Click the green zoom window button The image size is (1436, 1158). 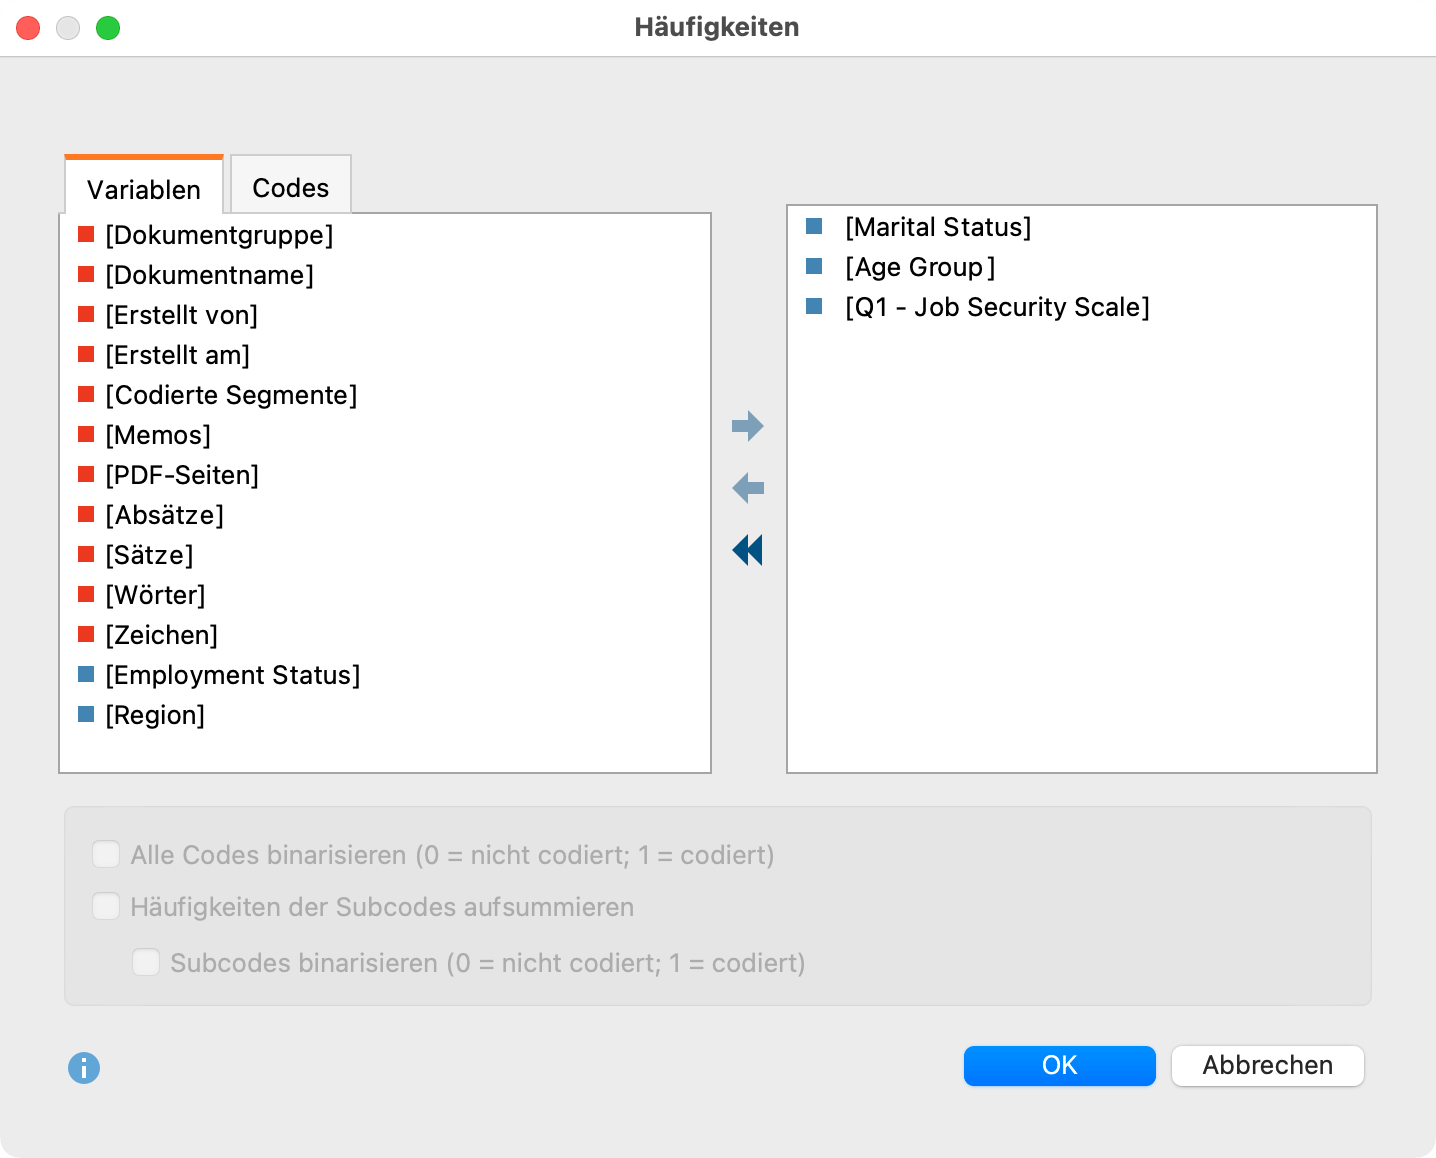108,28
